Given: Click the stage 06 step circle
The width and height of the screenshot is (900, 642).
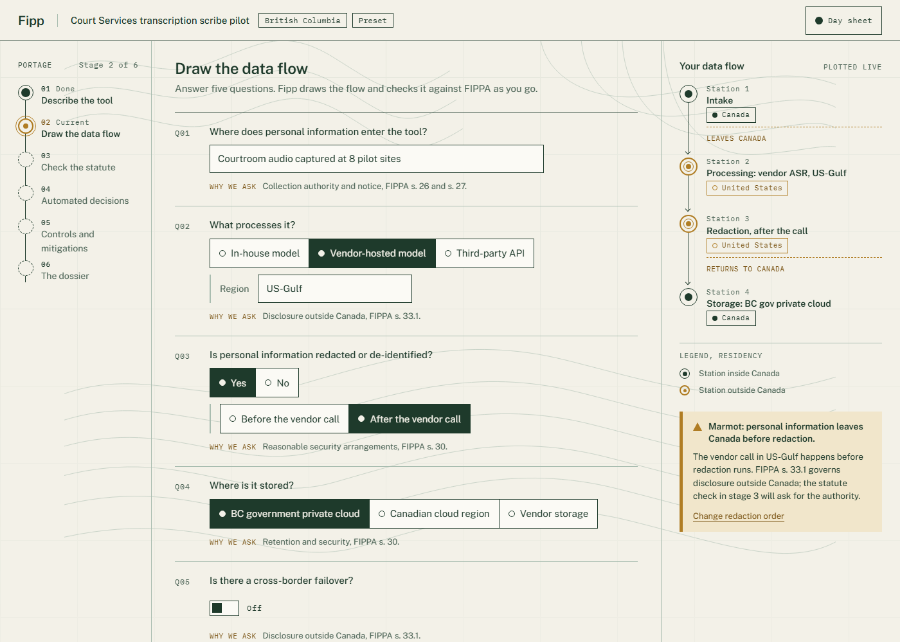Looking at the screenshot, I should (25, 268).
